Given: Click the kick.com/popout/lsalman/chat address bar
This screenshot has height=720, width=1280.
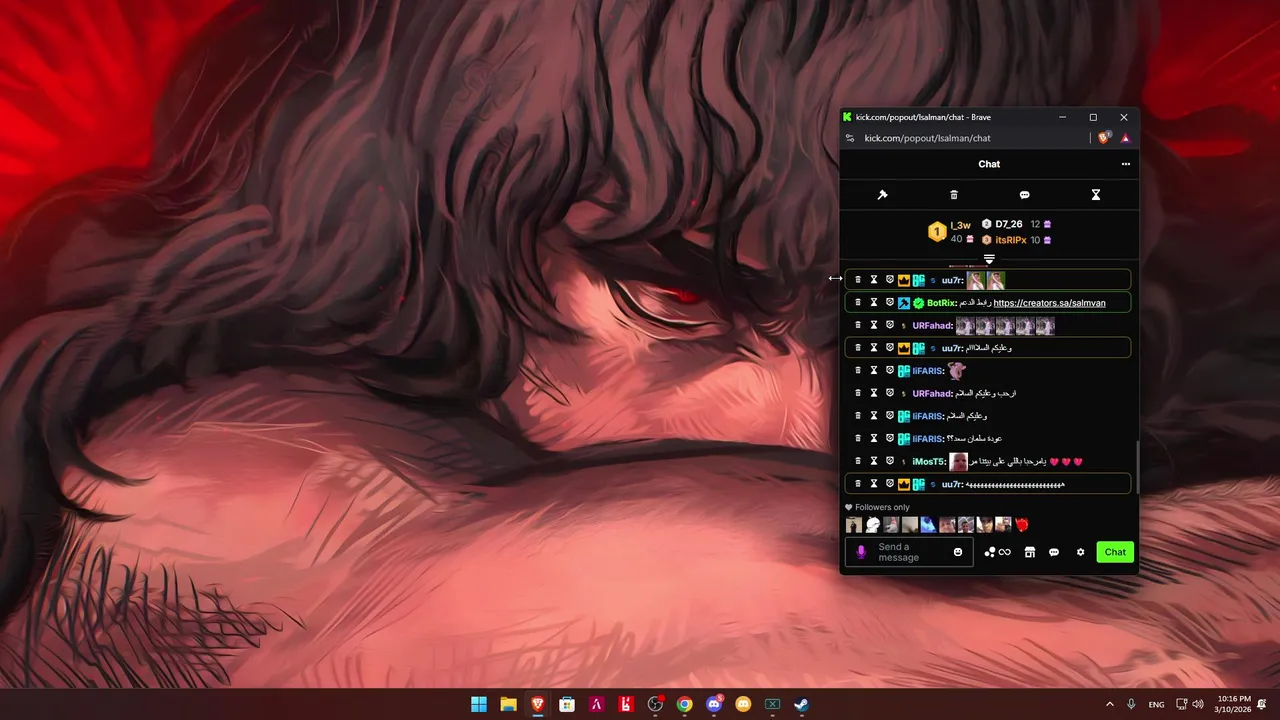Looking at the screenshot, I should coord(927,138).
